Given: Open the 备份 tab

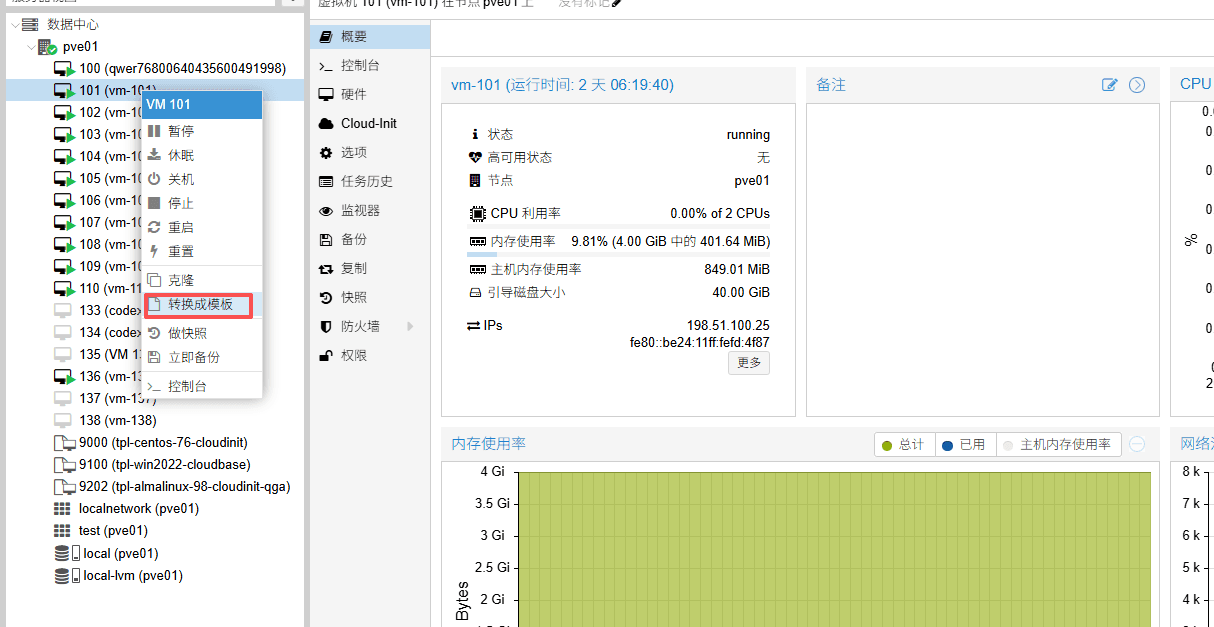Looking at the screenshot, I should click(x=370, y=239).
